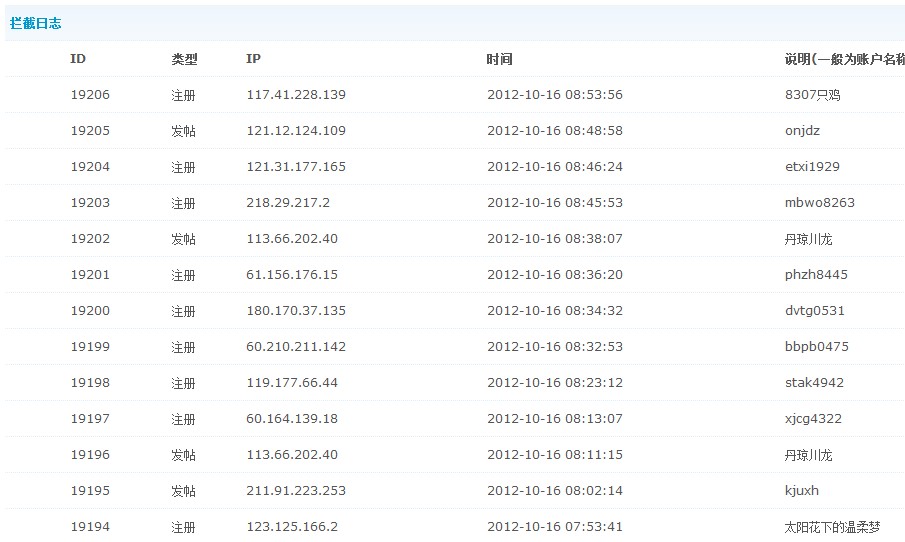
Task: Select log entry ID 19200
Action: tap(90, 311)
